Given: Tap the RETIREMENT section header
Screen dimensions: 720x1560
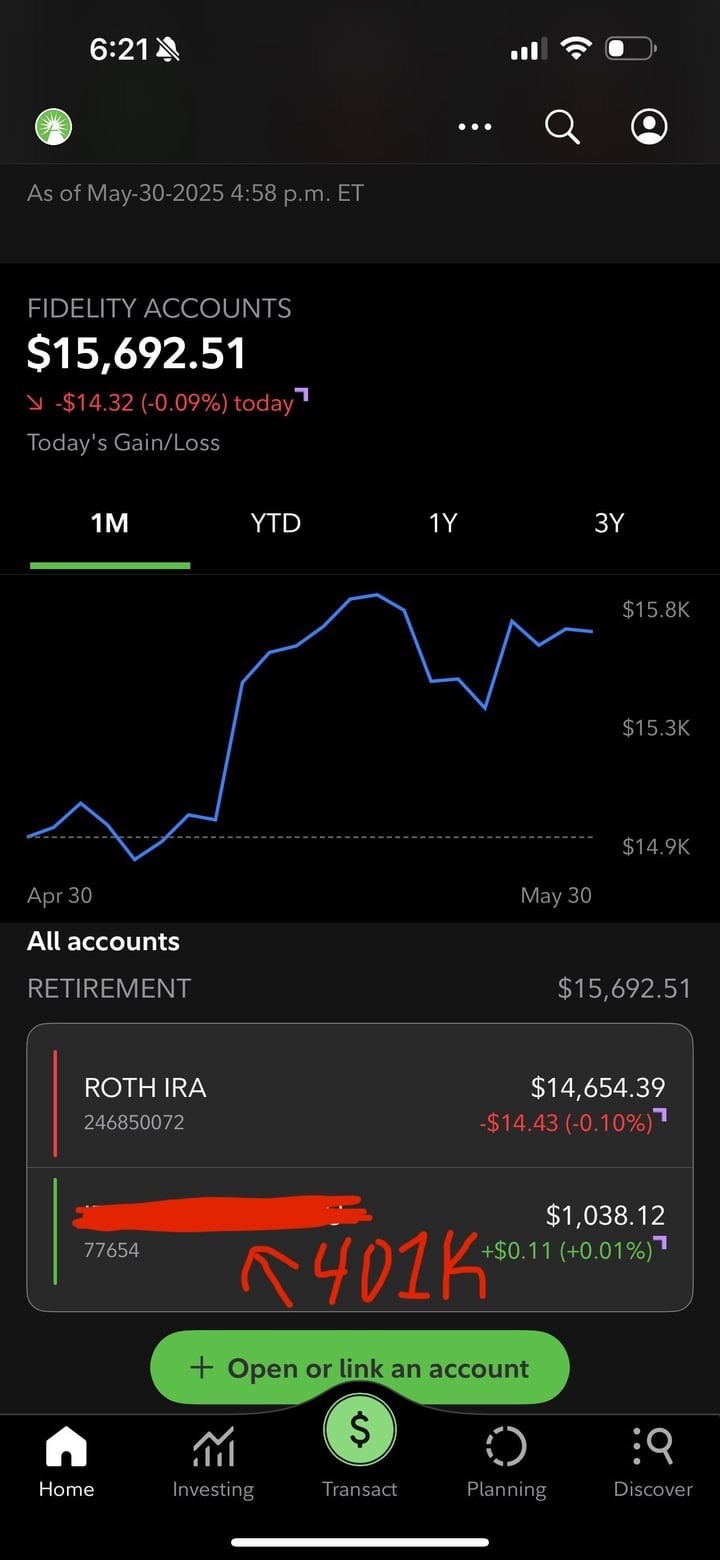Looking at the screenshot, I should (x=109, y=988).
